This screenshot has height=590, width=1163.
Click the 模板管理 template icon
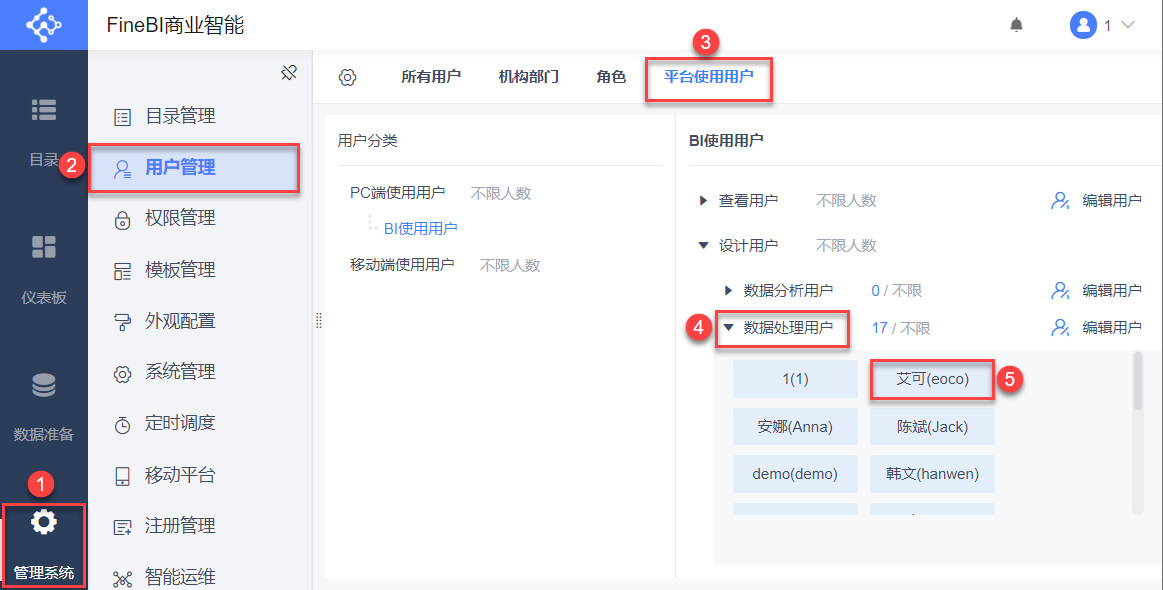click(122, 271)
